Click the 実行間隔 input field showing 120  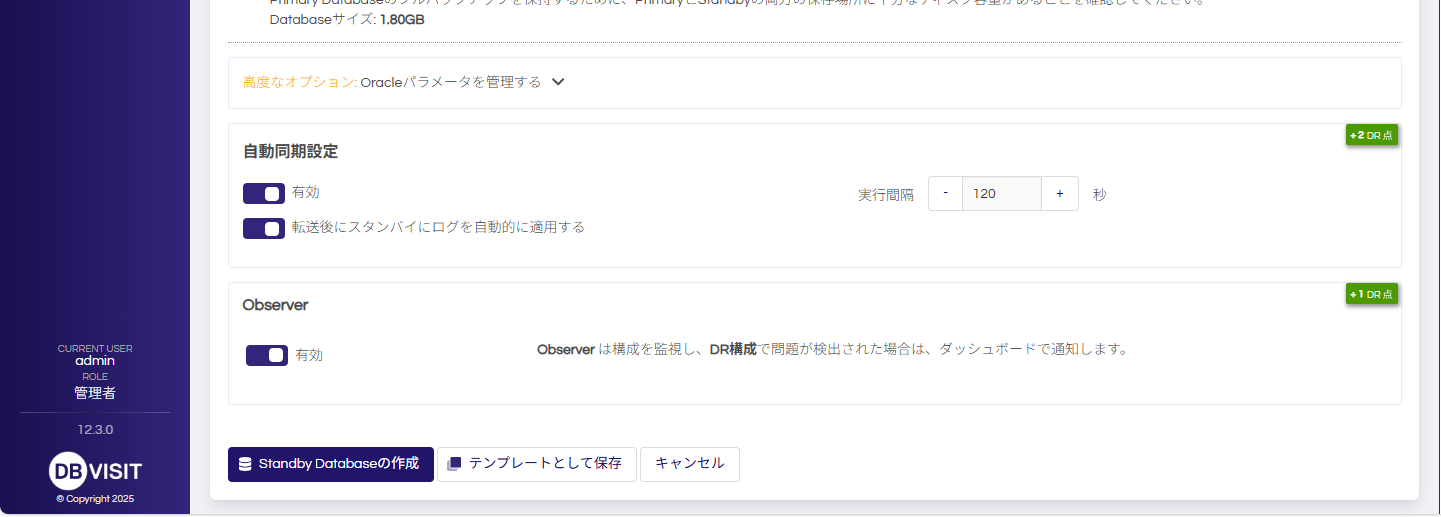(1002, 193)
